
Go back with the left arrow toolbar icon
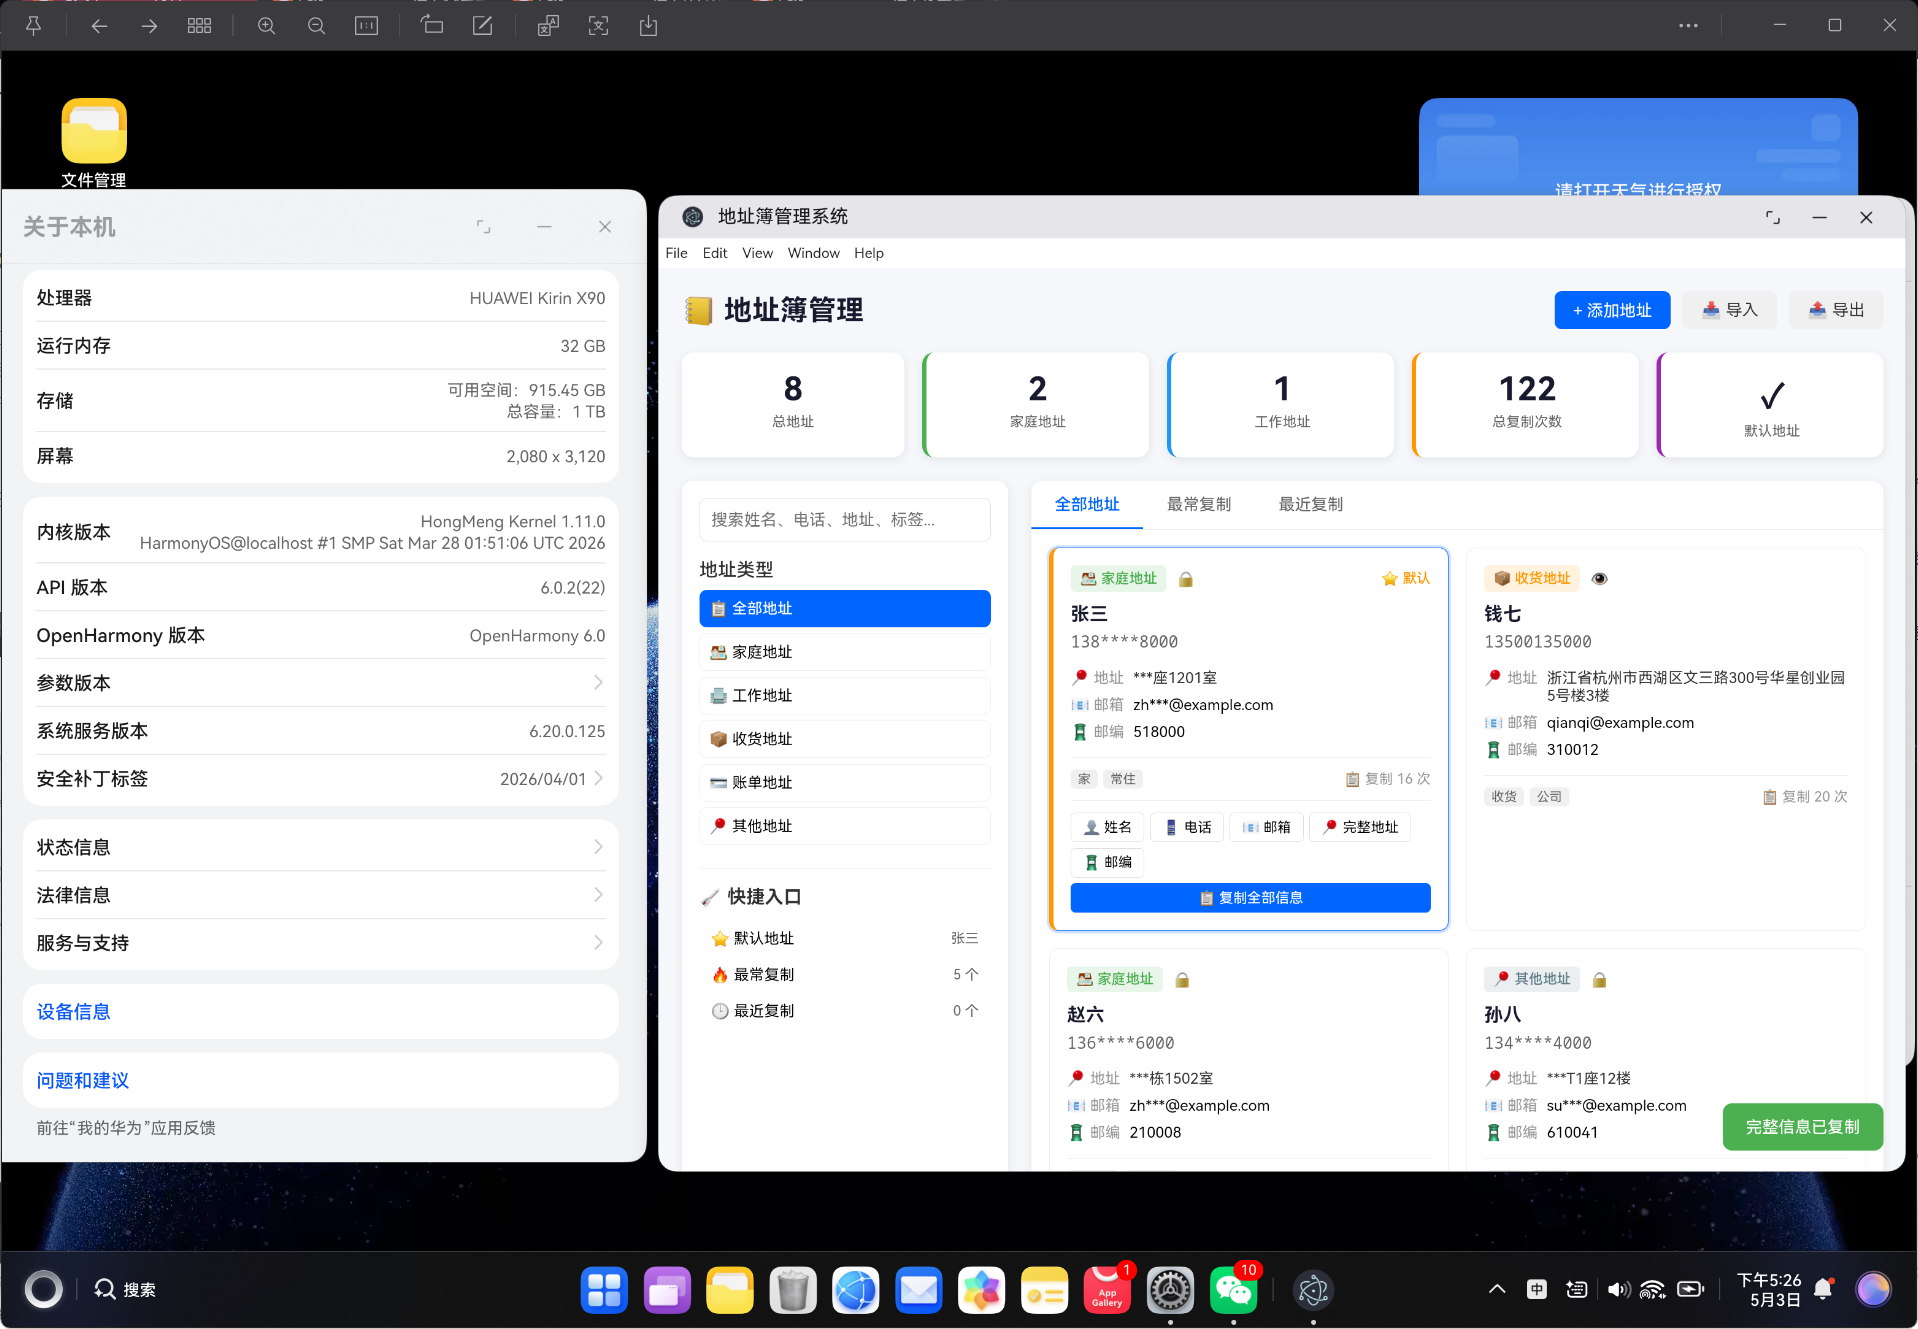click(99, 26)
